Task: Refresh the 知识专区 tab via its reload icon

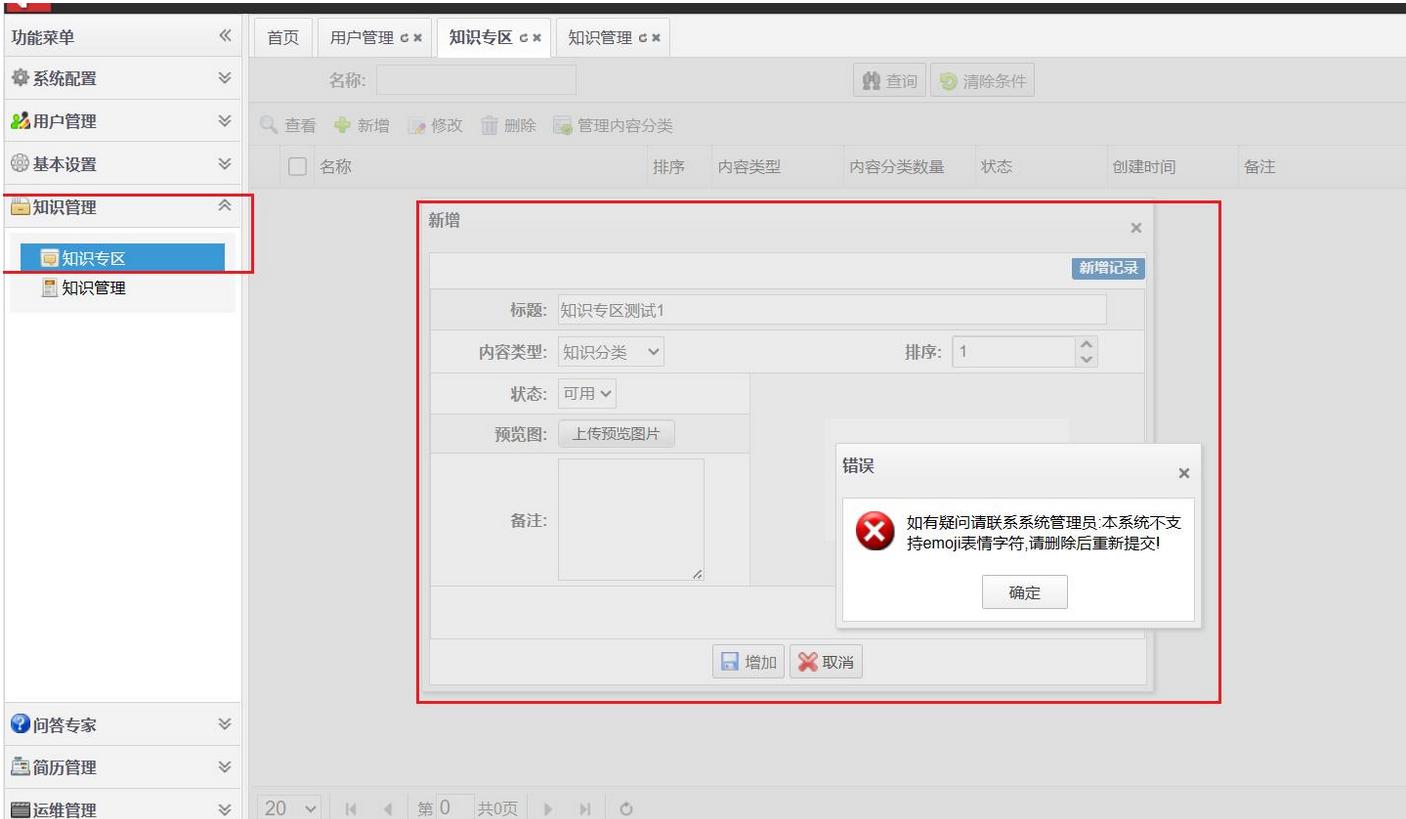Action: pyautogui.click(x=522, y=39)
